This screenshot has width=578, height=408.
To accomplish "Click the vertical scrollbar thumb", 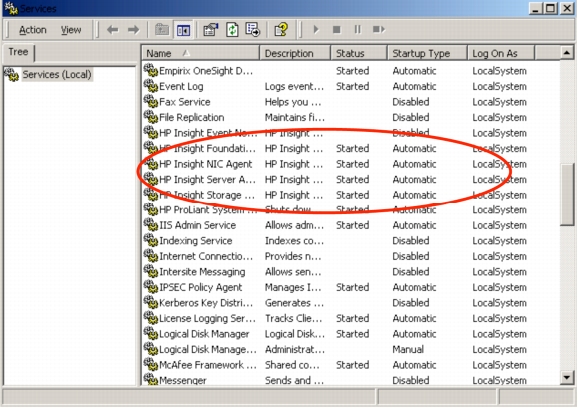I will [x=567, y=194].
